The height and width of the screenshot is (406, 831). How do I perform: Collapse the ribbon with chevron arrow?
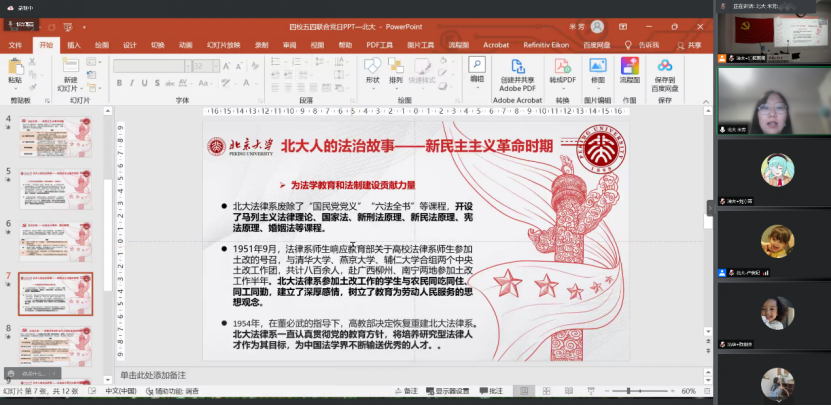point(705,102)
